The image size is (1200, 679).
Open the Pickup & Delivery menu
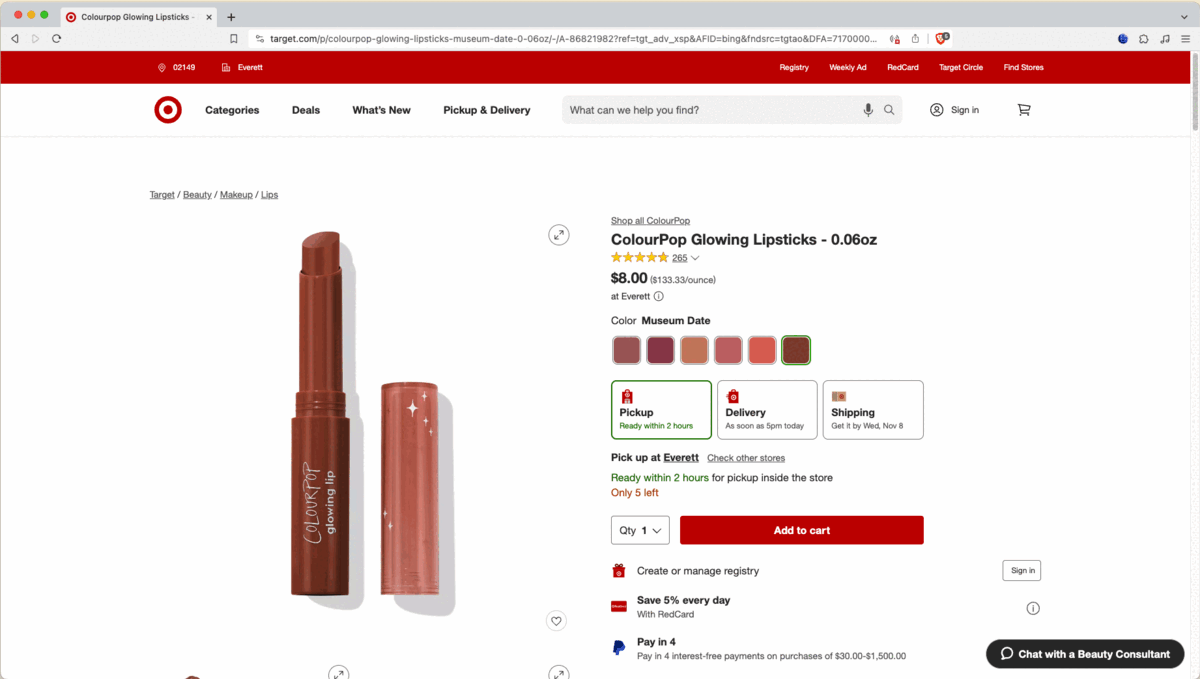(x=486, y=110)
